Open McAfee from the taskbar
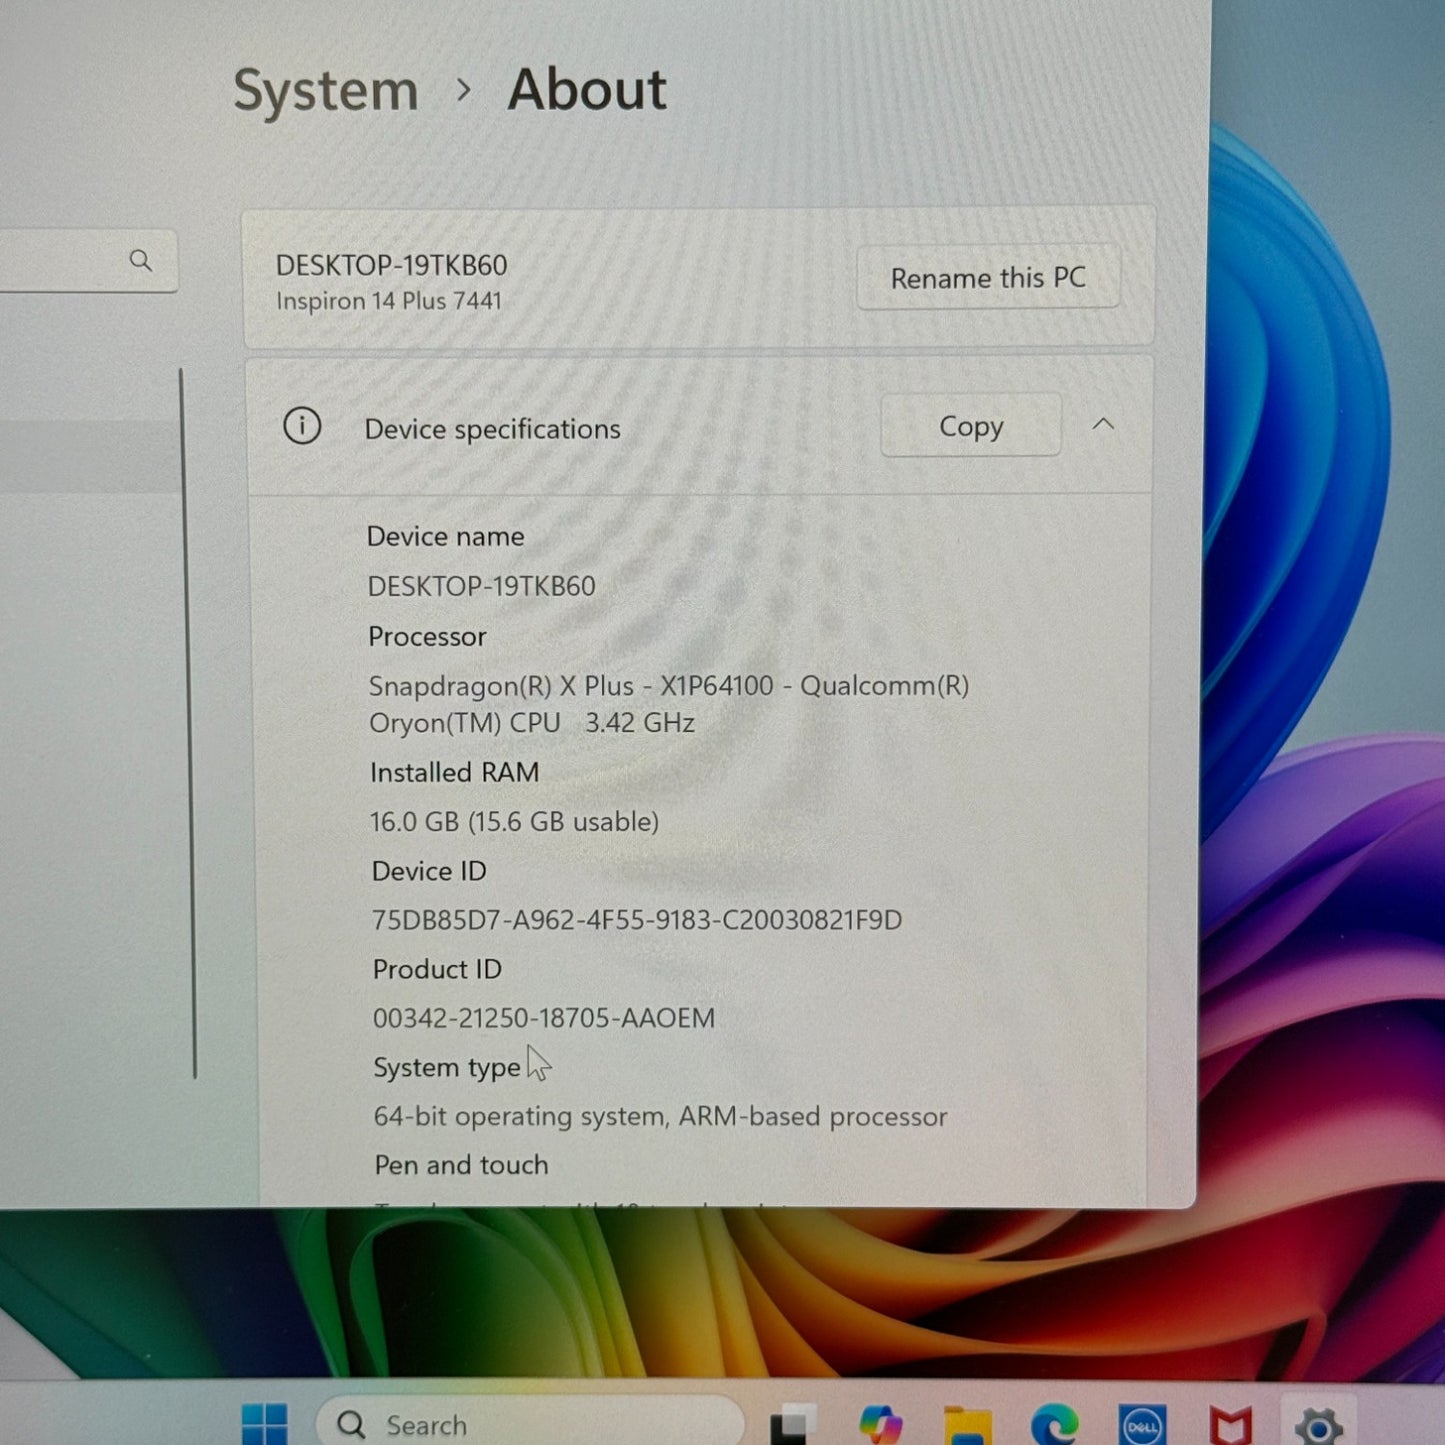The width and height of the screenshot is (1445, 1445). [1230, 1426]
